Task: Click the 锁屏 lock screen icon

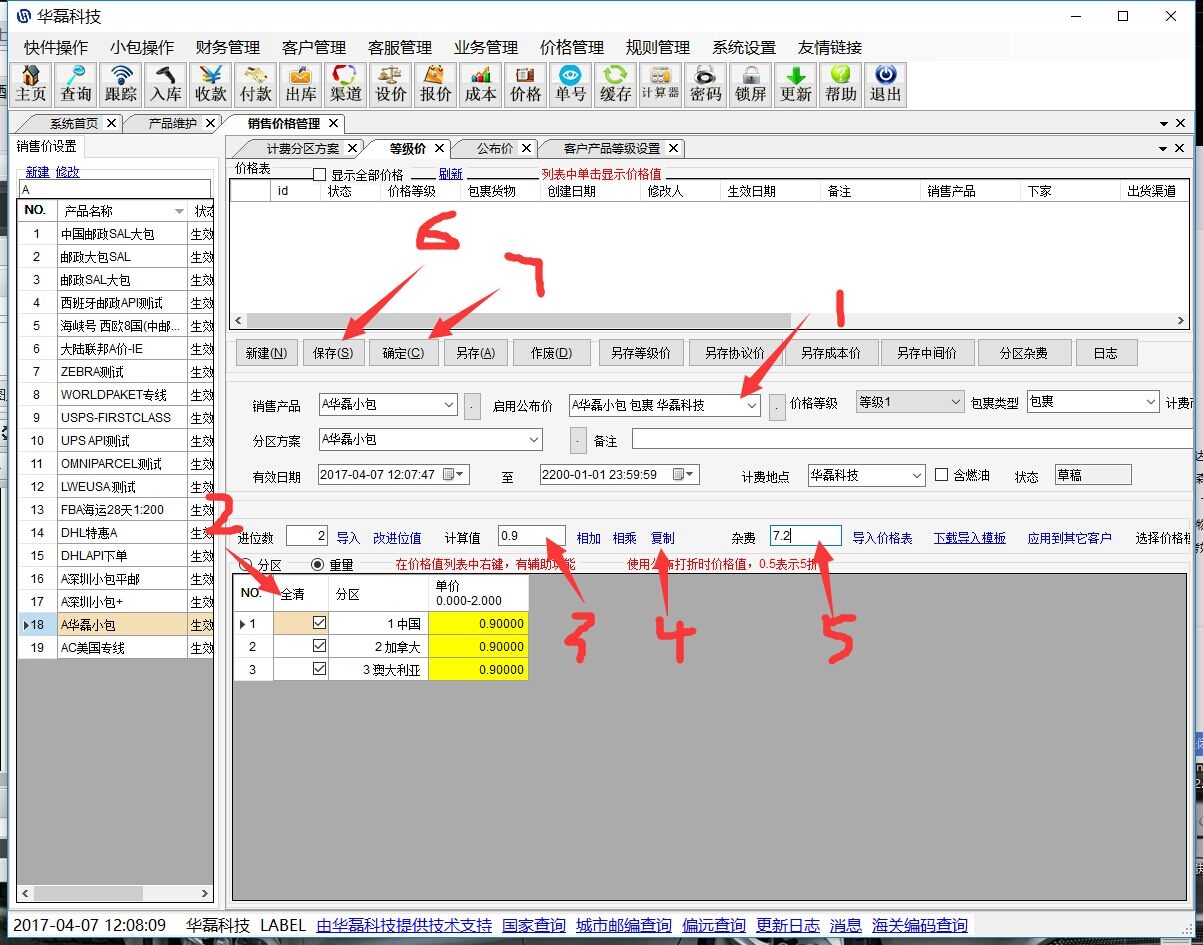Action: tap(751, 83)
